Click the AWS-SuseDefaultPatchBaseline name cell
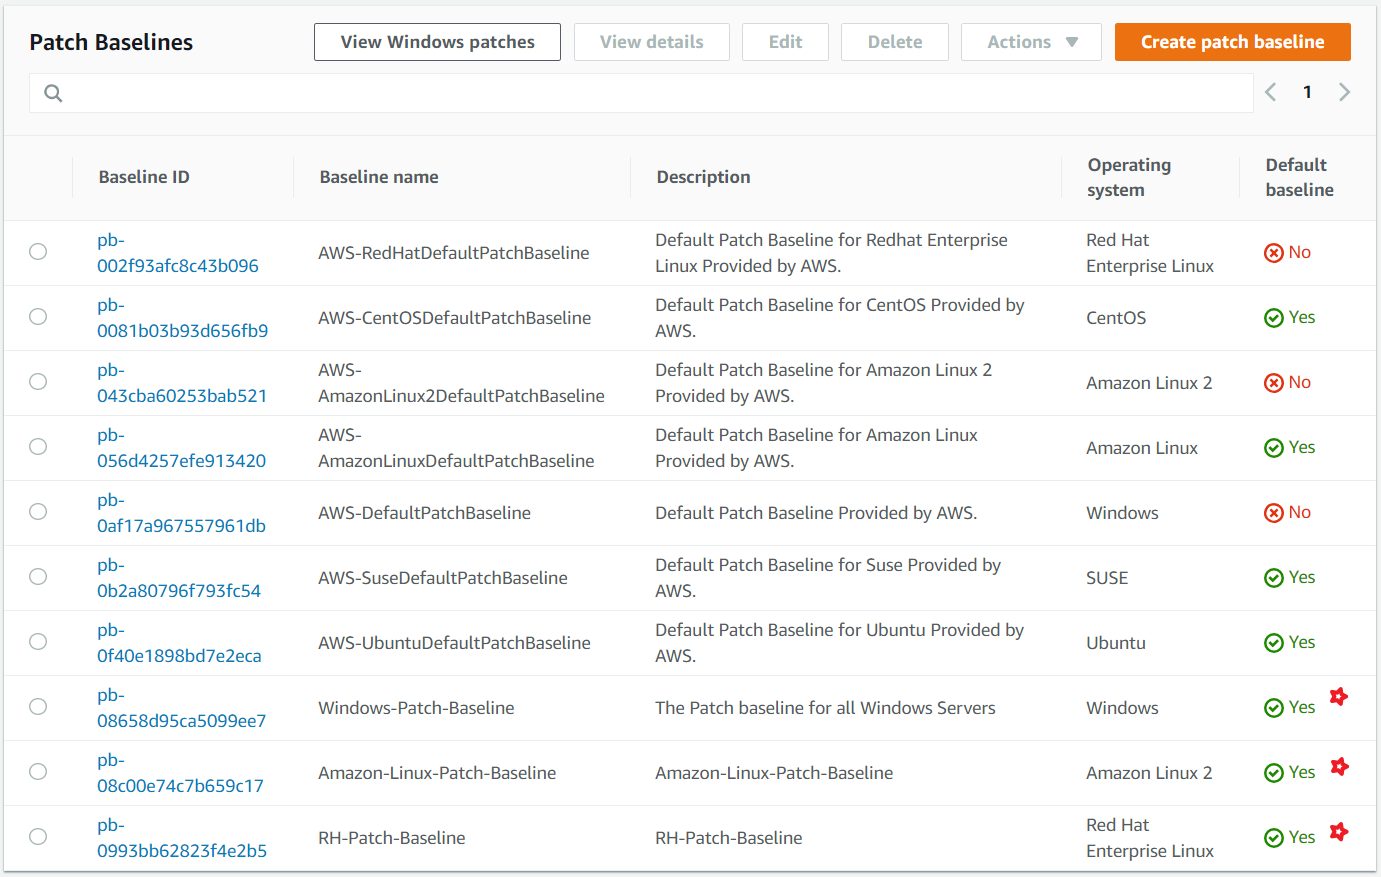This screenshot has height=877, width=1381. tap(443, 578)
